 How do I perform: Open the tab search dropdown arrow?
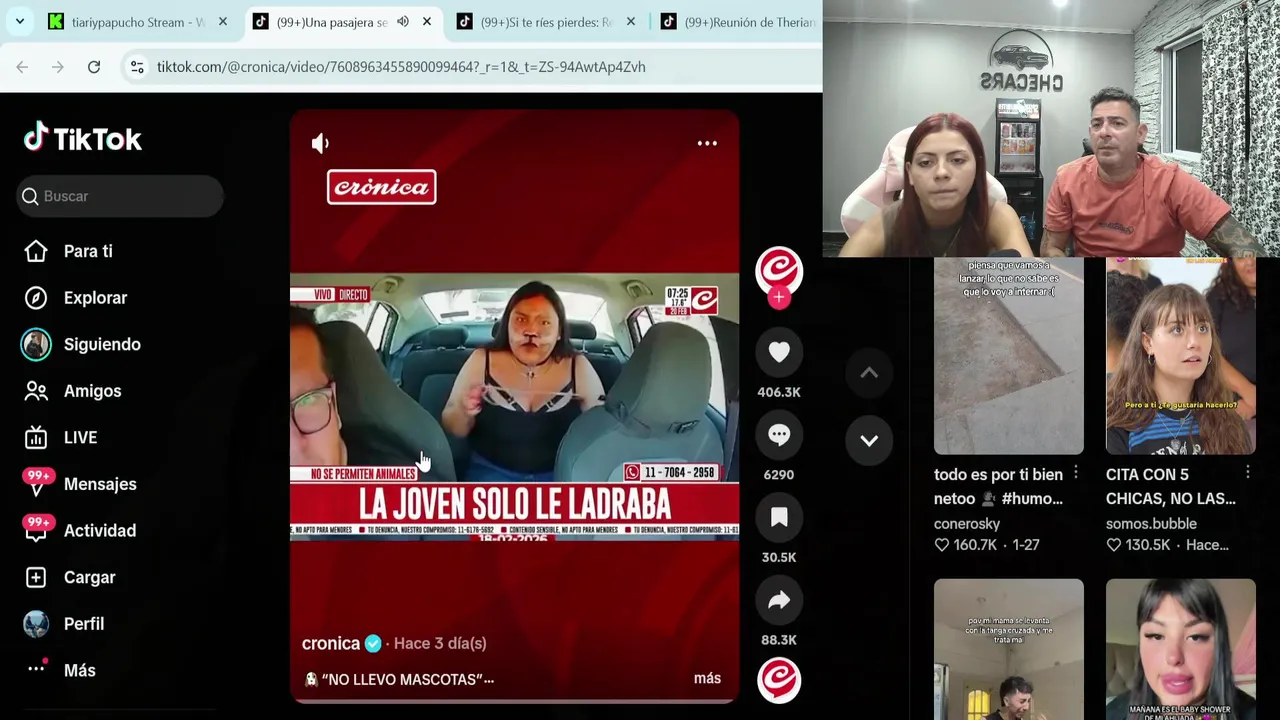click(x=19, y=21)
